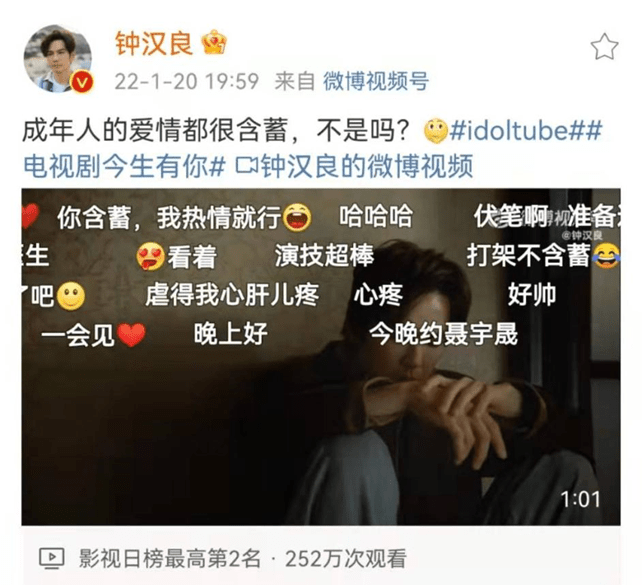The height and width of the screenshot is (585, 642).
Task: Click the 1:01 video duration label
Action: 580,499
